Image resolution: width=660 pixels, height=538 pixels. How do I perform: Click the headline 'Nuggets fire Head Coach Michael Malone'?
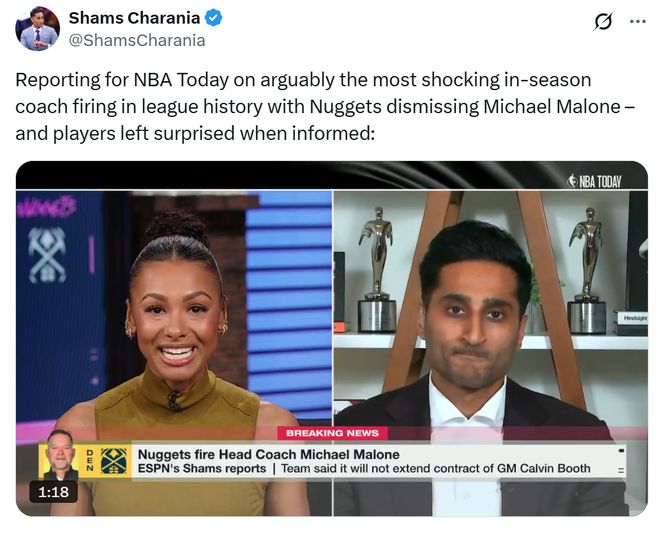tap(269, 454)
